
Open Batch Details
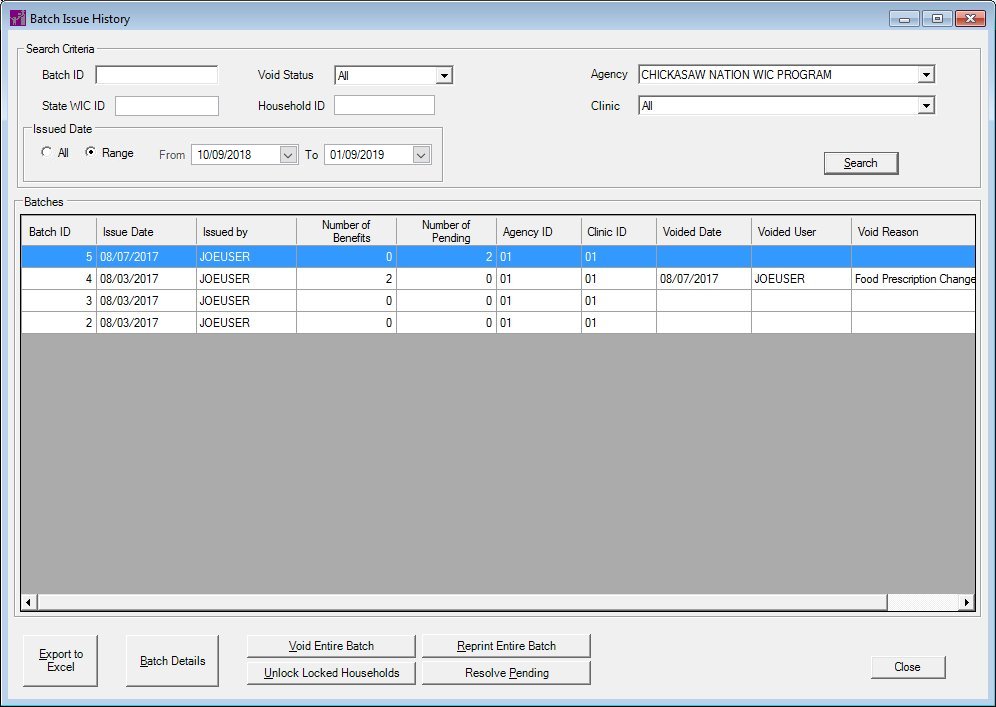172,661
